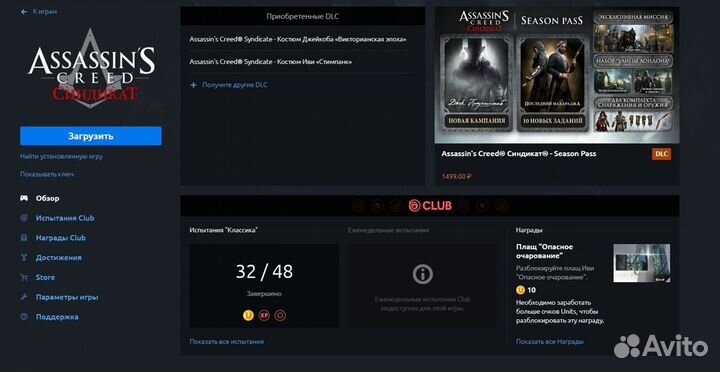Open Показать все испытания link

(x=226, y=342)
